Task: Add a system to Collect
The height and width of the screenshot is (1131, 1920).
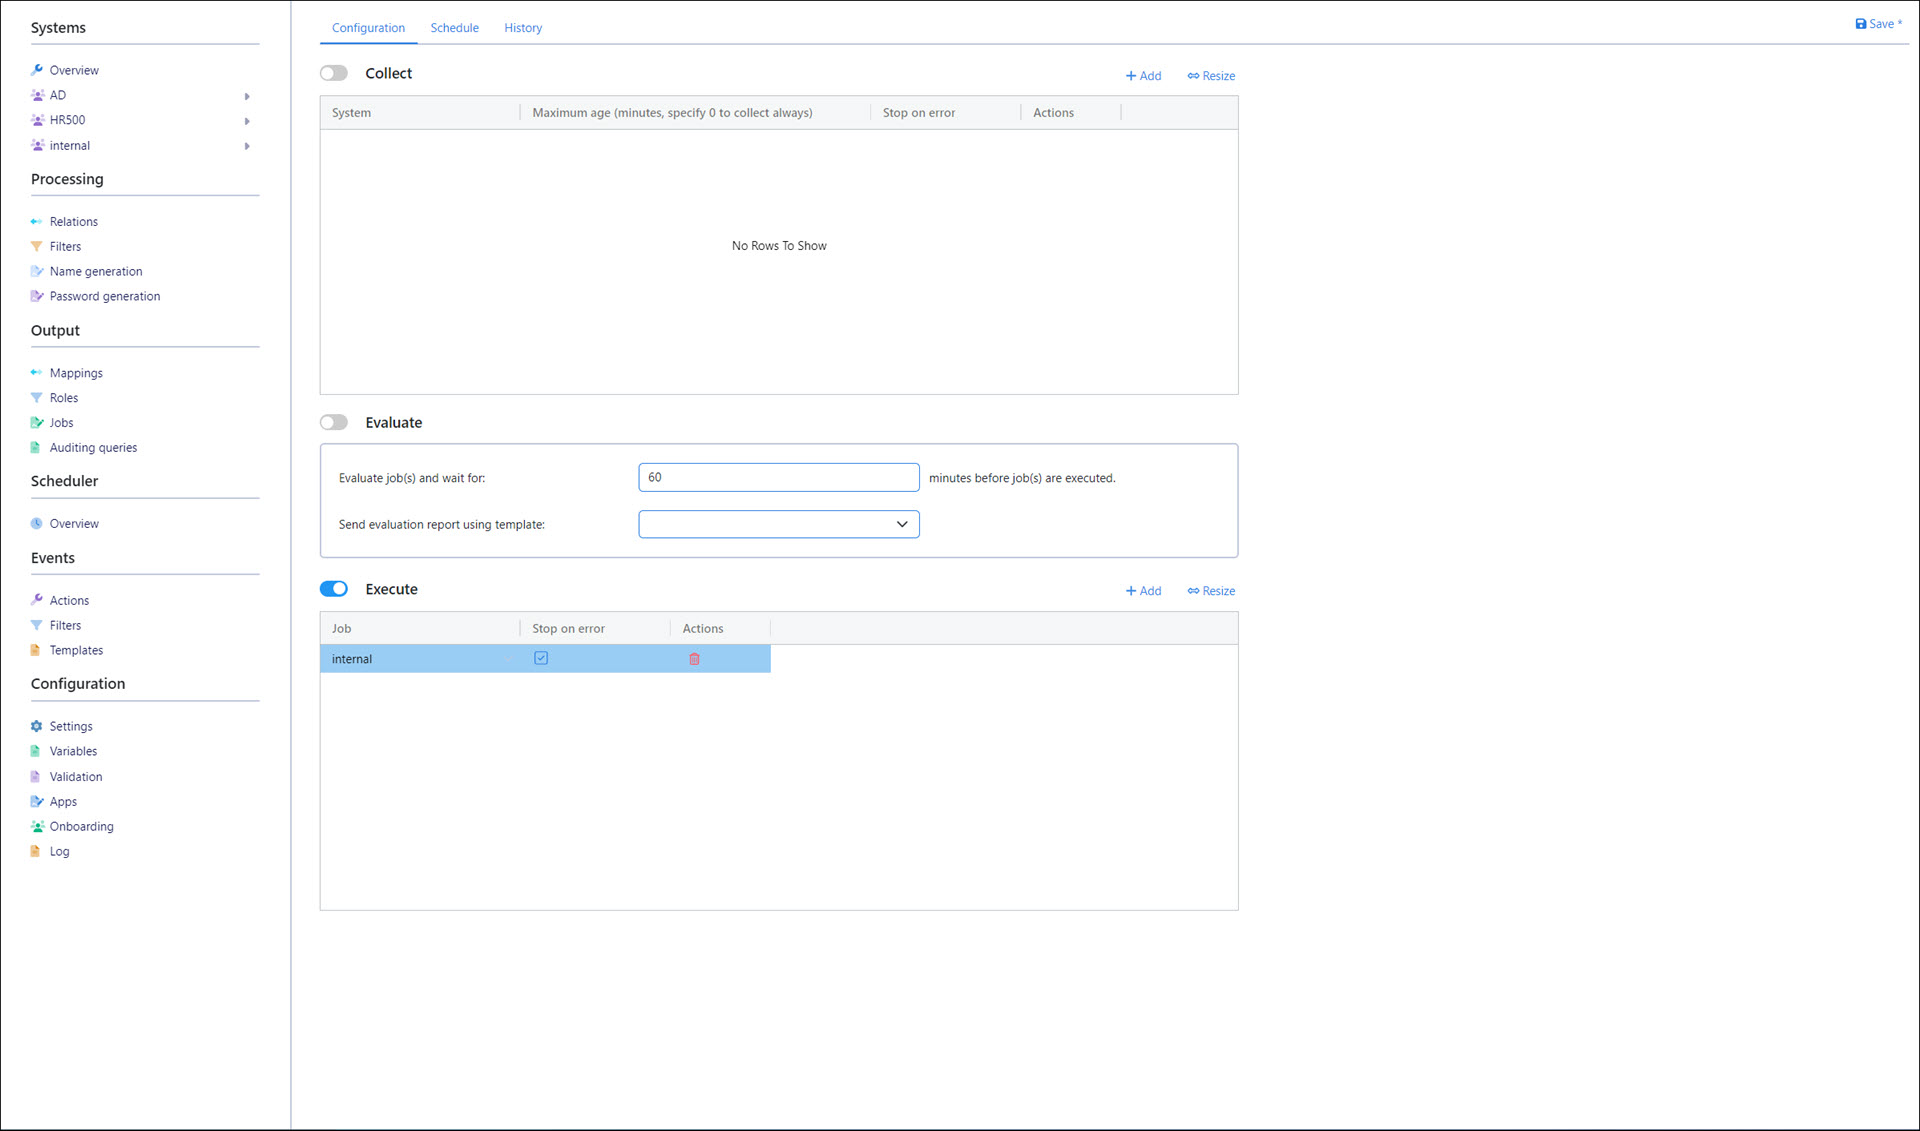Action: [x=1143, y=76]
